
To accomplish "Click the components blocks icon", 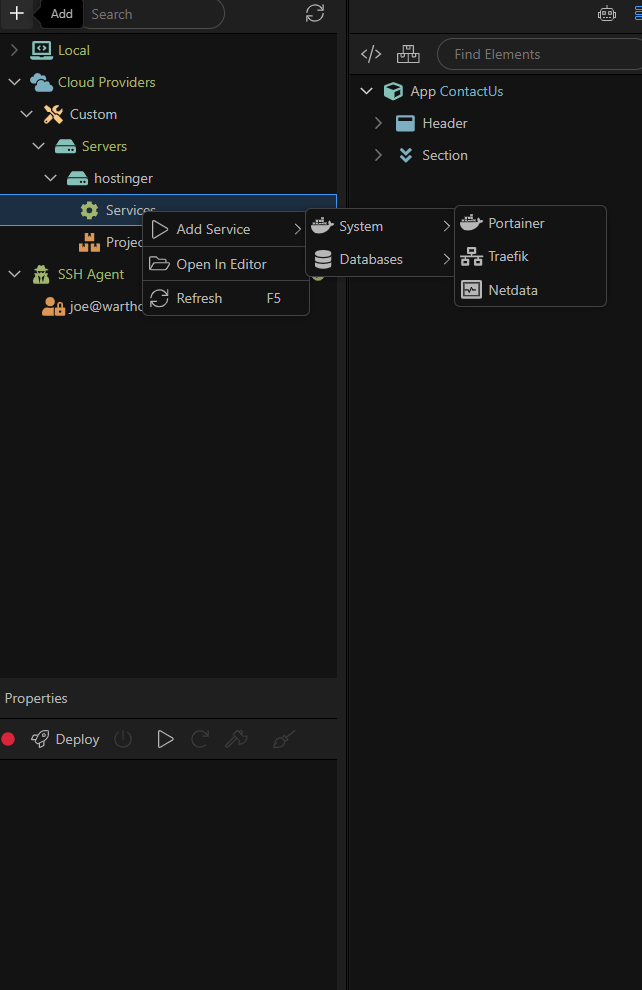I will 408,54.
